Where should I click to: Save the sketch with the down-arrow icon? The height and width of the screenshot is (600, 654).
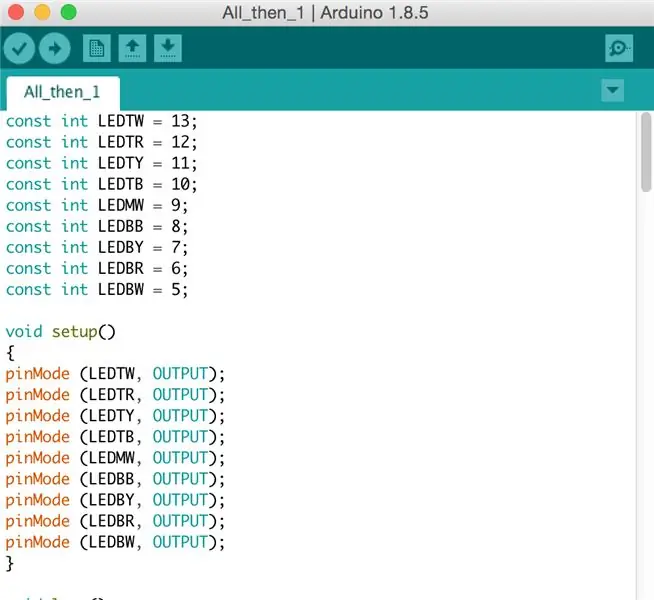pyautogui.click(x=168, y=48)
